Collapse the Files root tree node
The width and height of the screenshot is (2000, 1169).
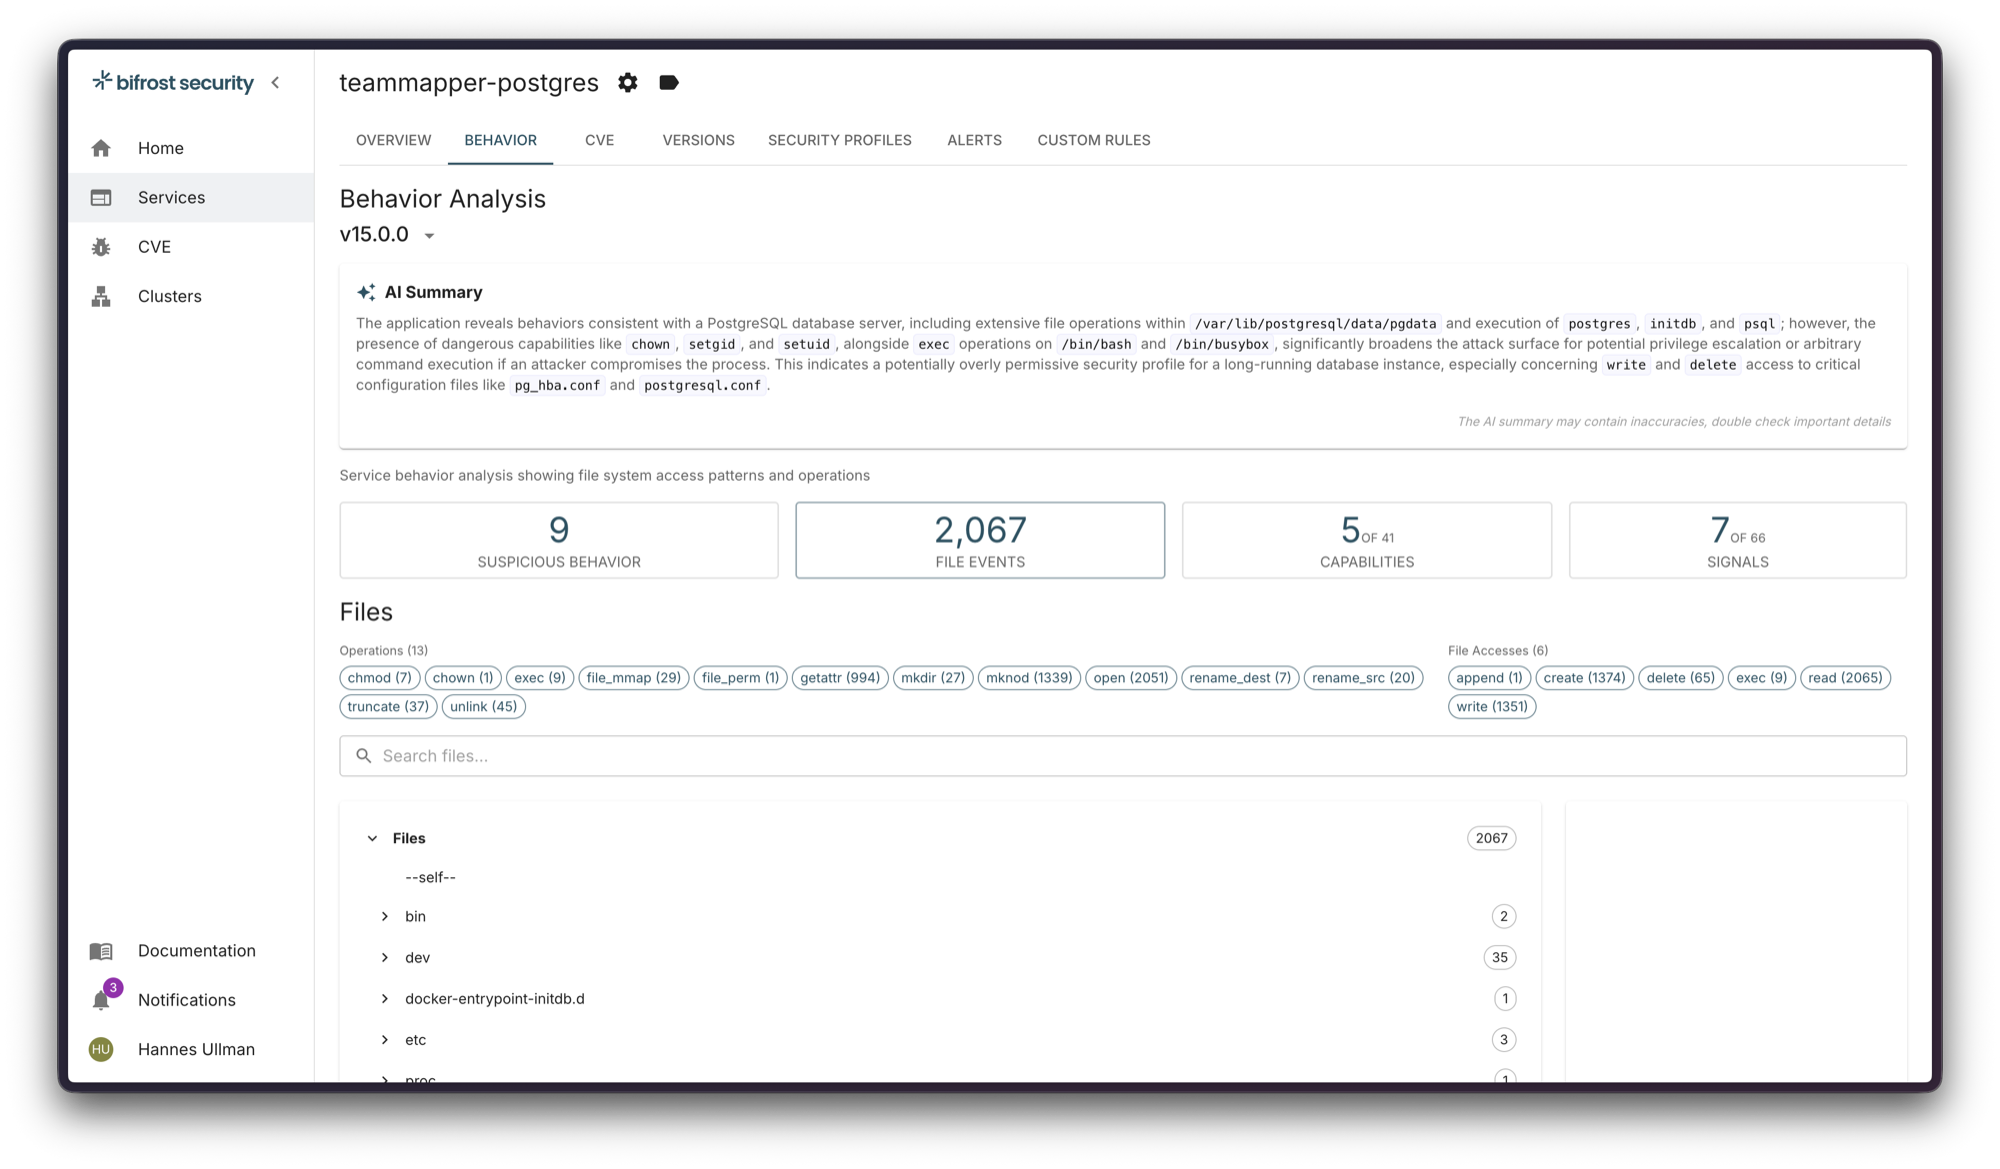pyautogui.click(x=372, y=838)
